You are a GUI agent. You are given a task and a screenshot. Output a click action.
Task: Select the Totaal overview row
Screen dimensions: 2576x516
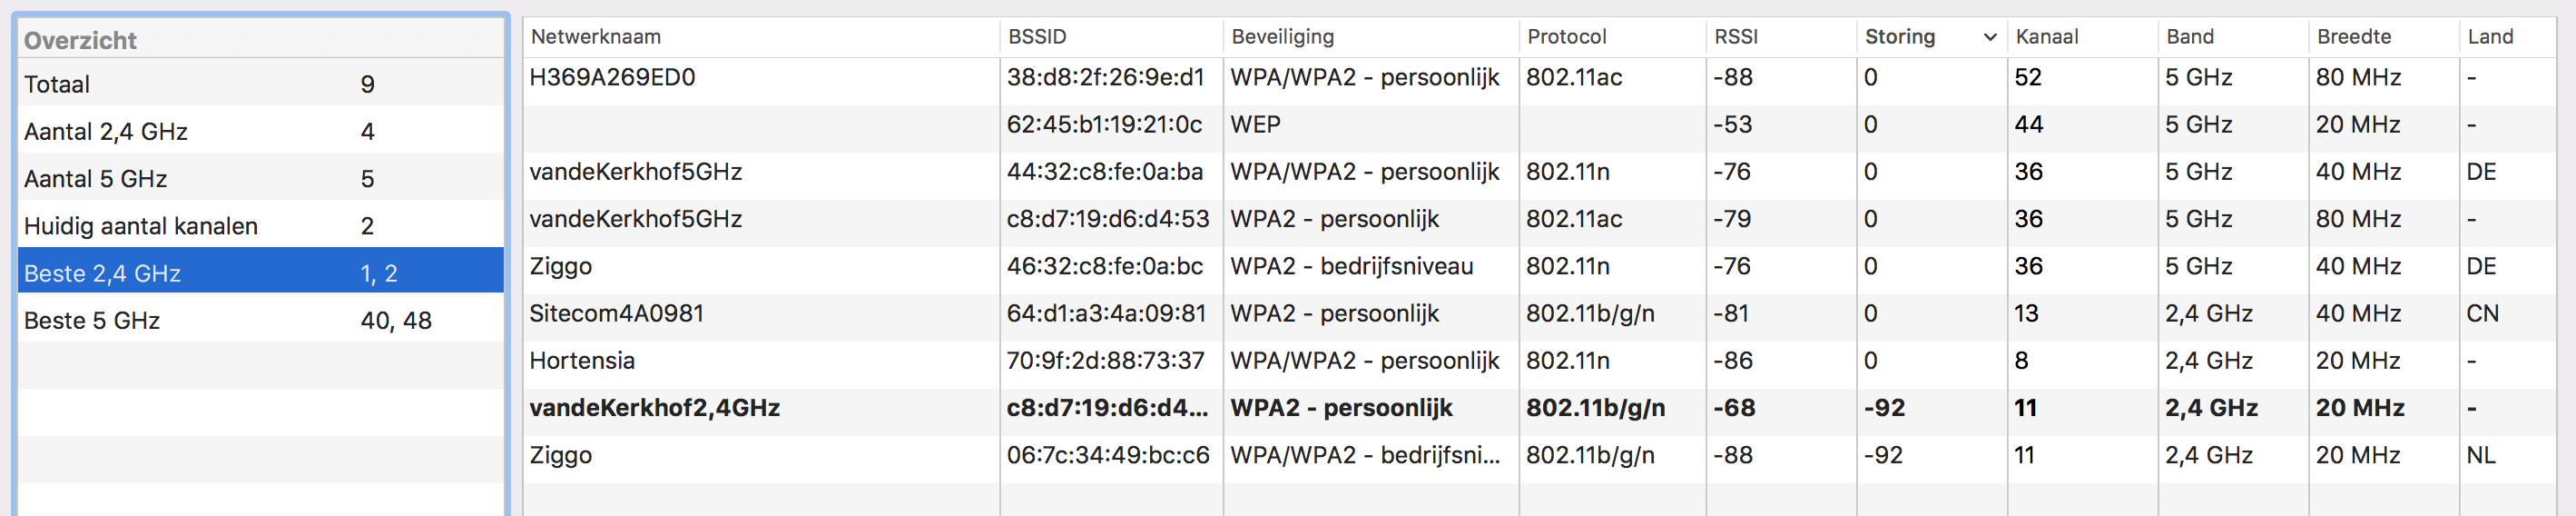tap(260, 84)
